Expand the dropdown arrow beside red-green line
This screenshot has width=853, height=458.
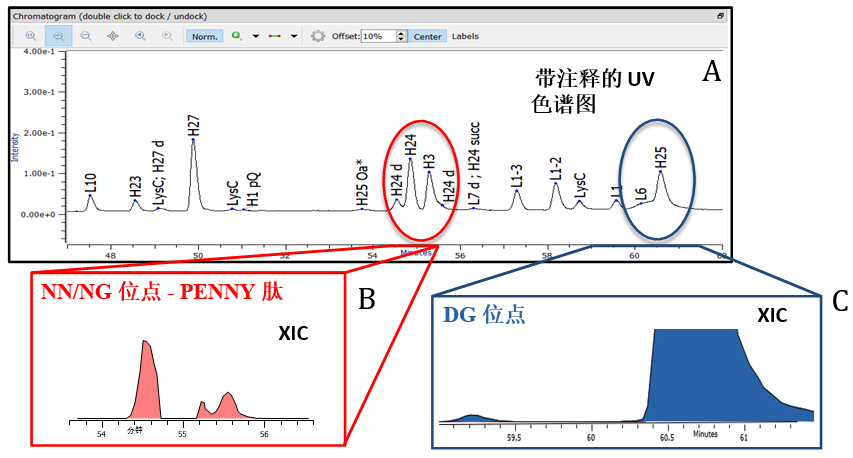point(293,36)
